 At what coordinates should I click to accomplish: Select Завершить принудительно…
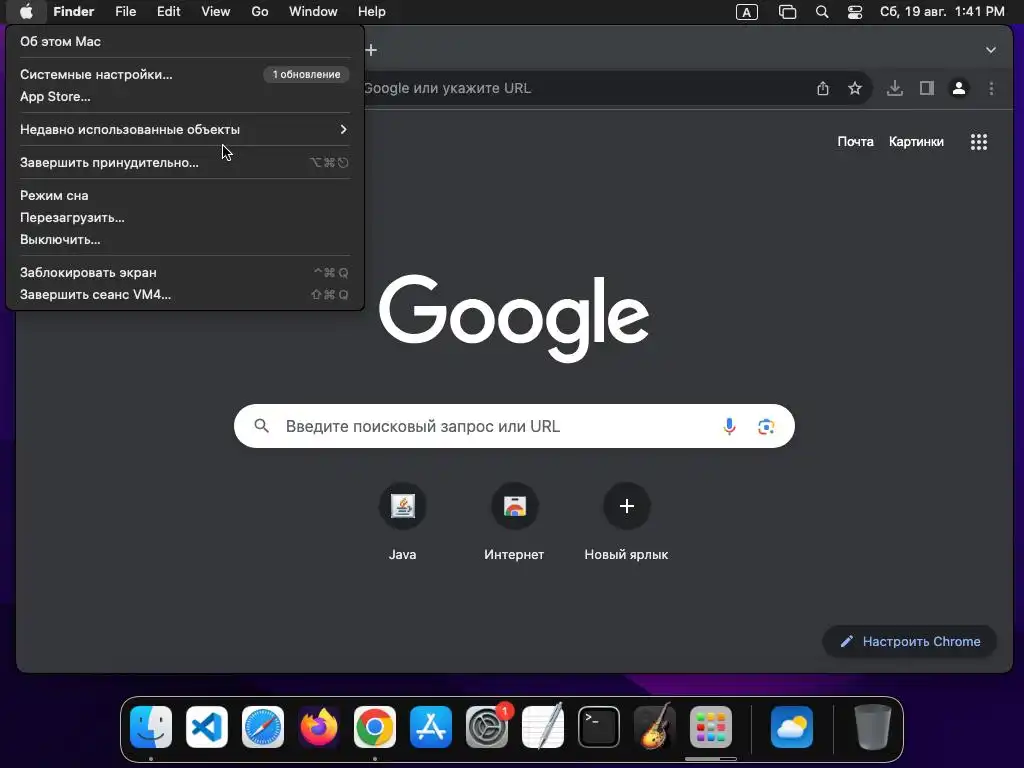[x=185, y=163]
